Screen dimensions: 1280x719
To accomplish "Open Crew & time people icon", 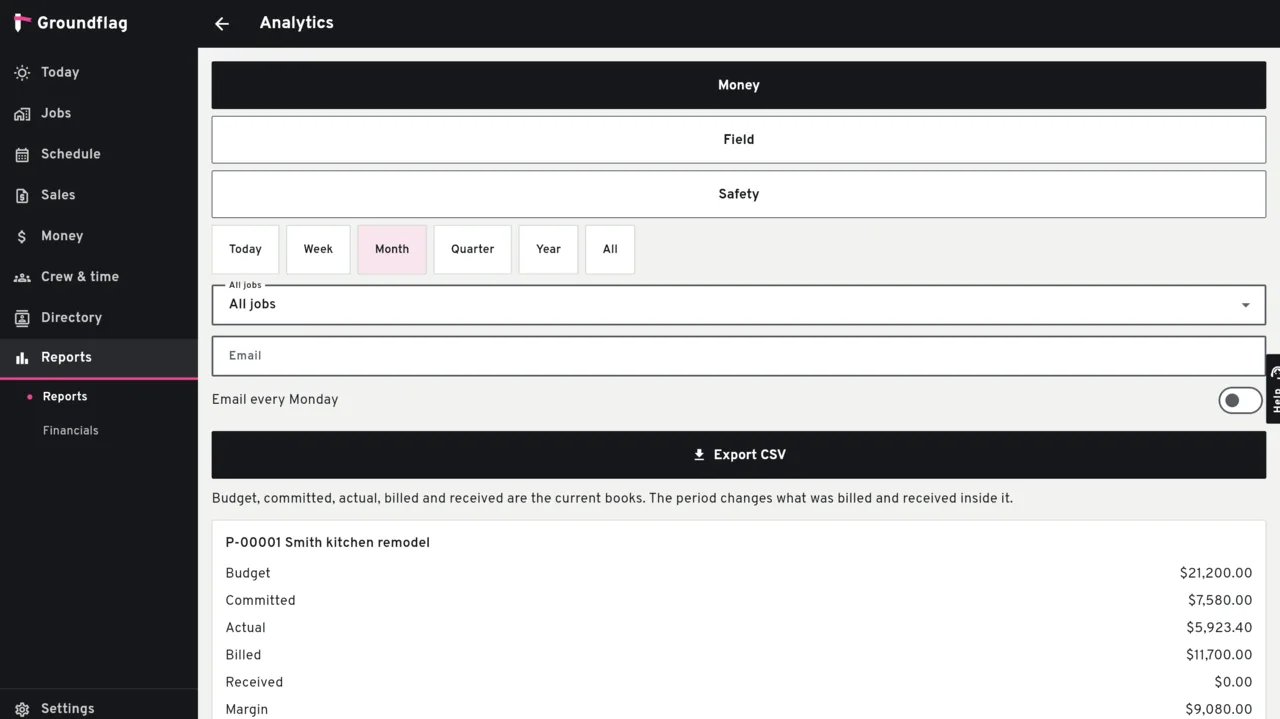I will click(x=22, y=277).
